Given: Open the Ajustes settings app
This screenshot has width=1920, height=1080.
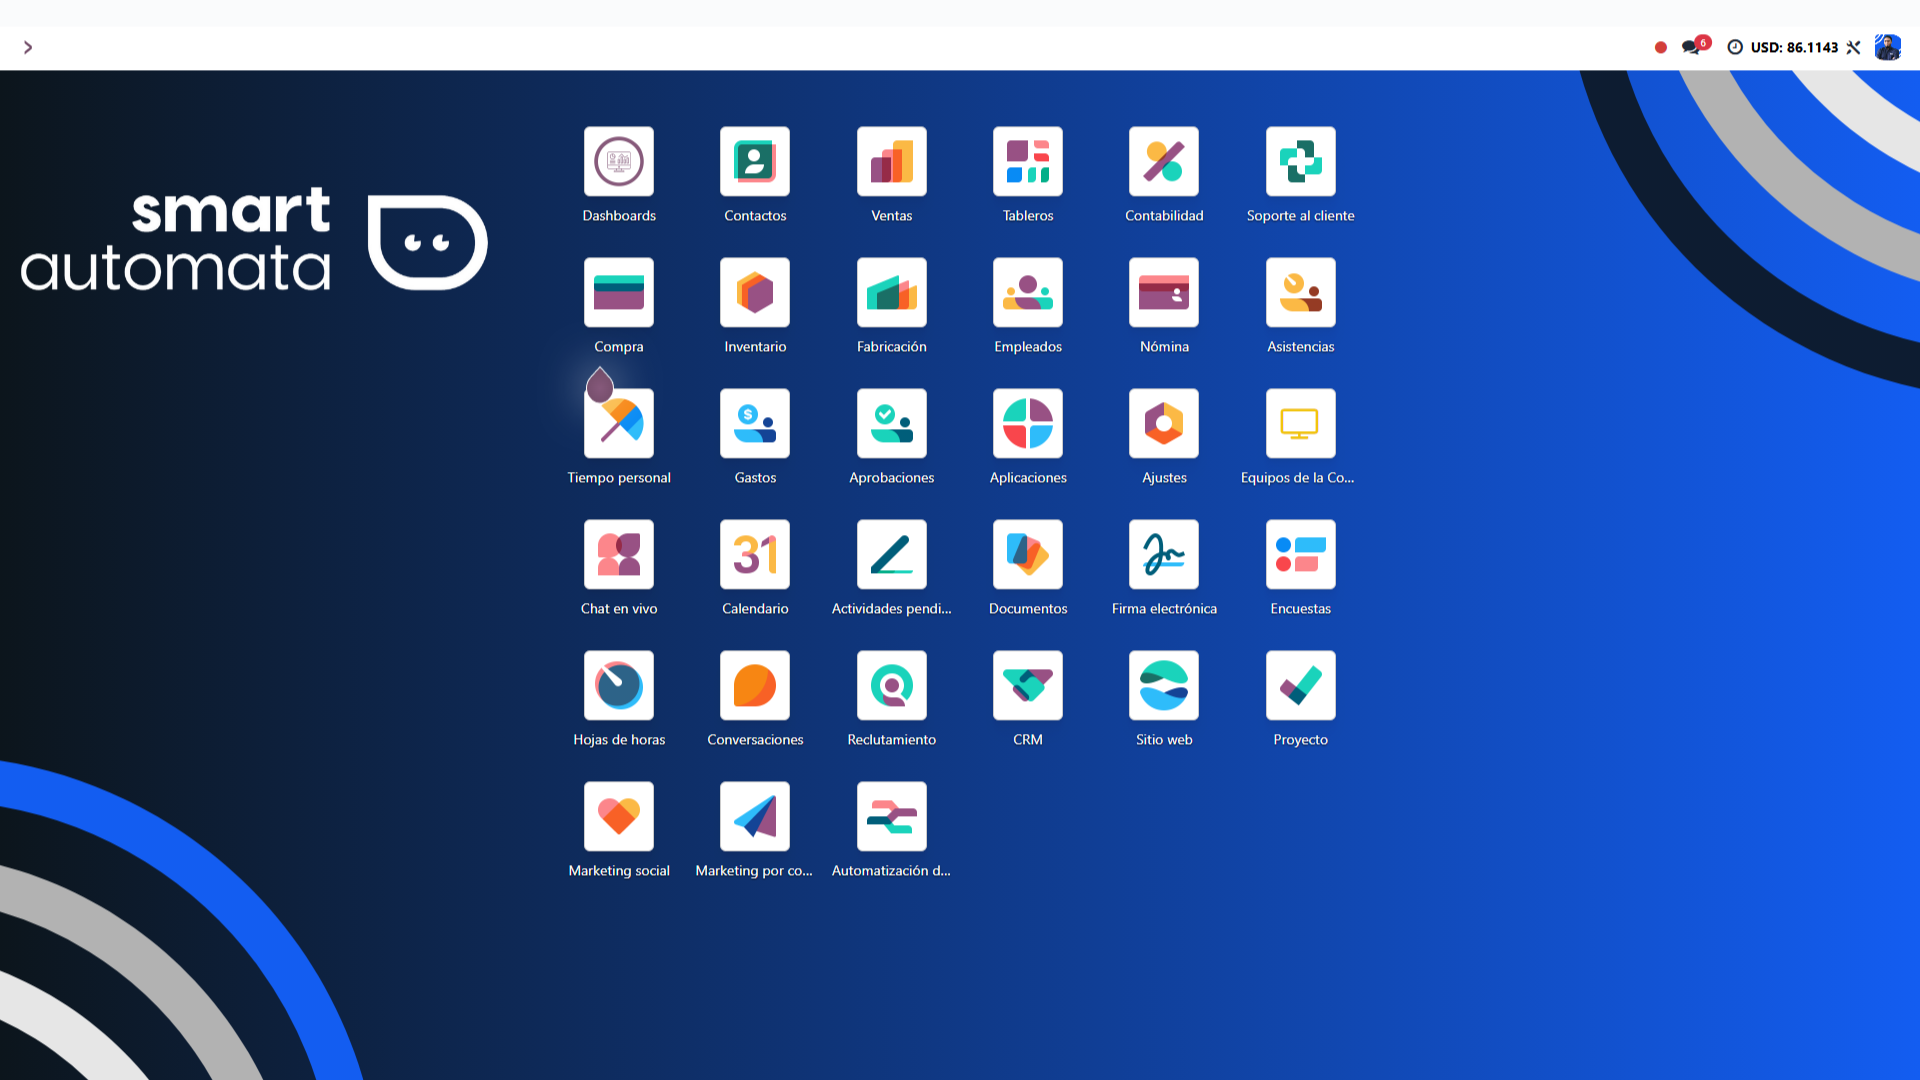Looking at the screenshot, I should point(1164,423).
